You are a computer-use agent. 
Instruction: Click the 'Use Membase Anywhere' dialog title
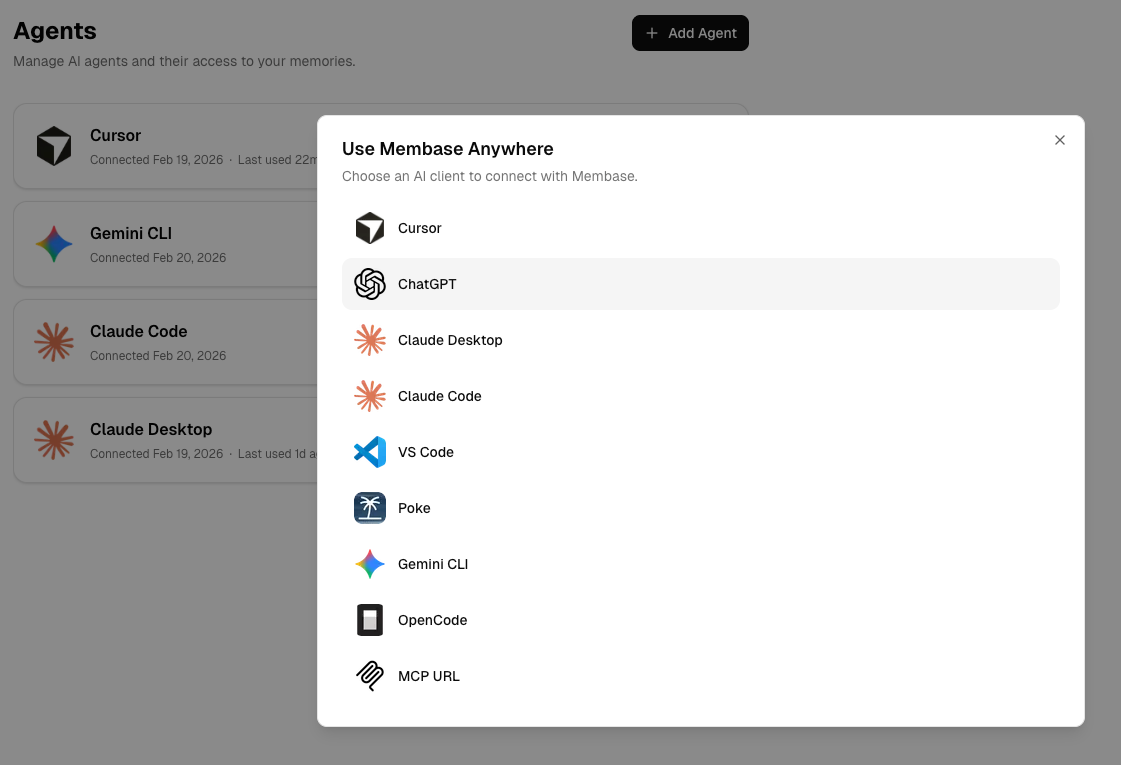coord(448,149)
